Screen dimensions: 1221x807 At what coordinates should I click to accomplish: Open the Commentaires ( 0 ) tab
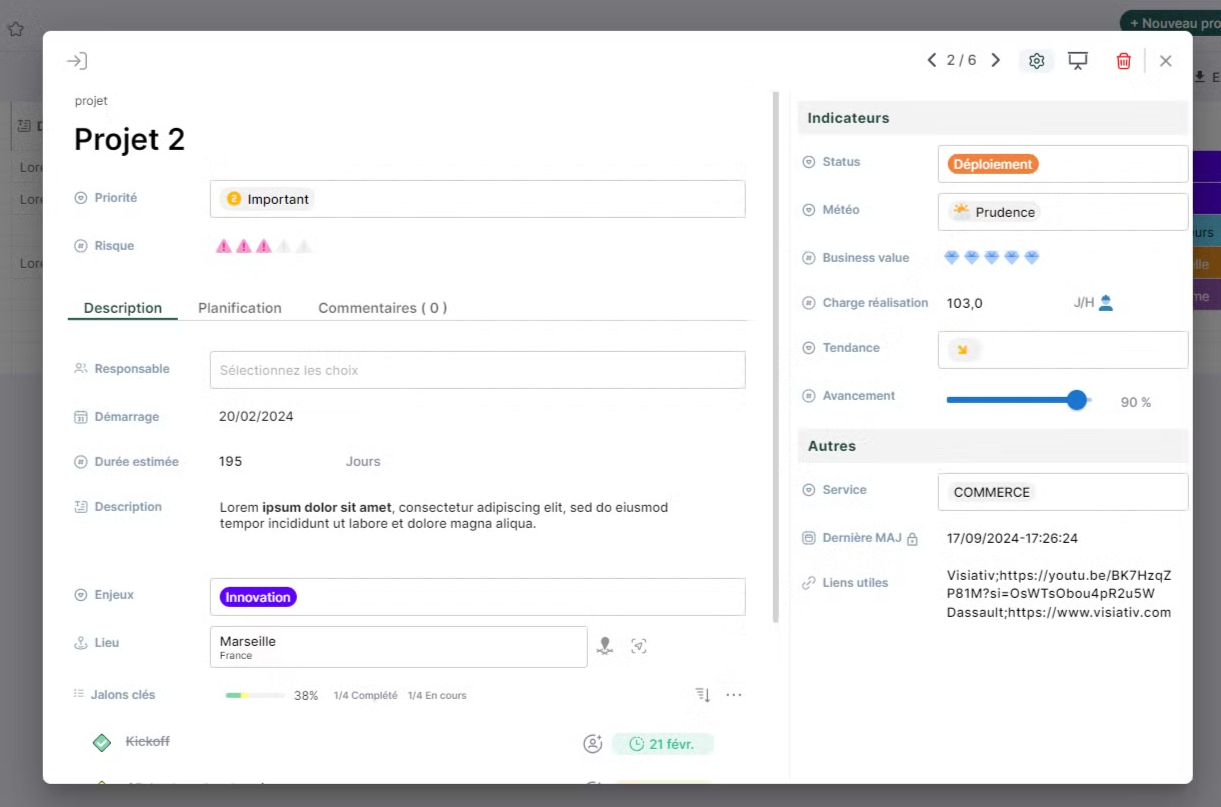382,308
